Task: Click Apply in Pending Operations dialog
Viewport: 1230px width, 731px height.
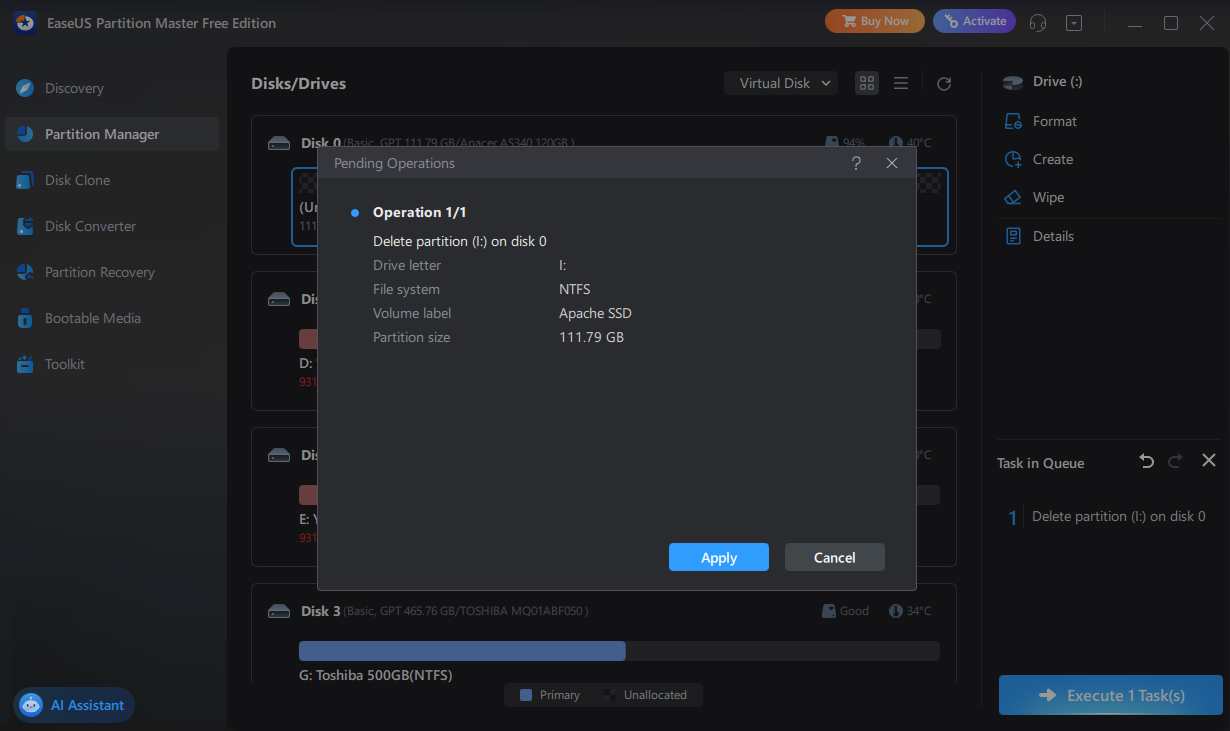Action: pyautogui.click(x=718, y=557)
